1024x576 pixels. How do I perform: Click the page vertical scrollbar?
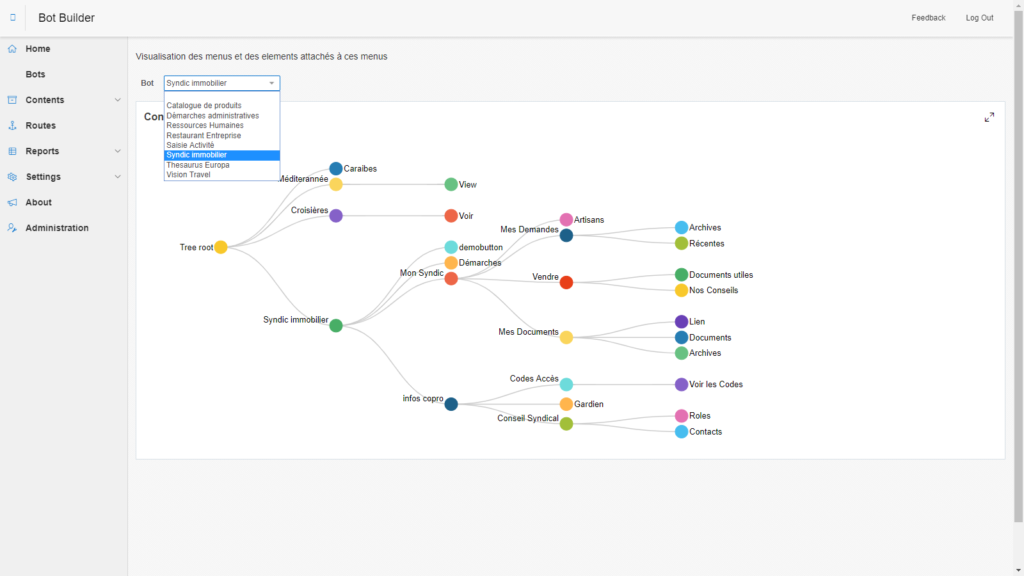click(1018, 266)
